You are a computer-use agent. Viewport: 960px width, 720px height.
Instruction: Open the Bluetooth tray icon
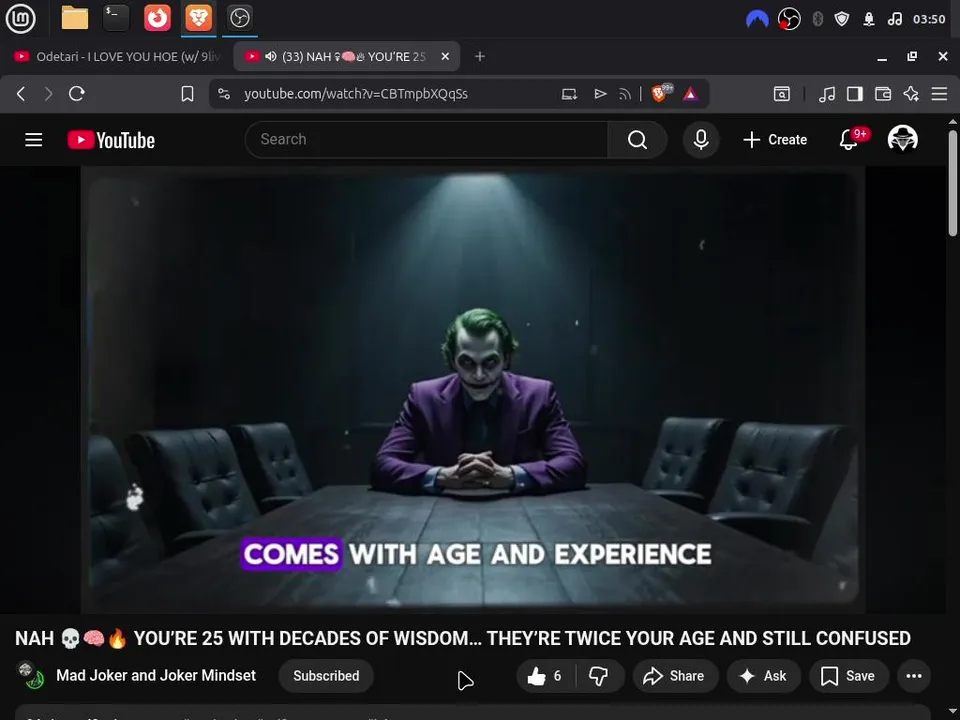tap(817, 19)
